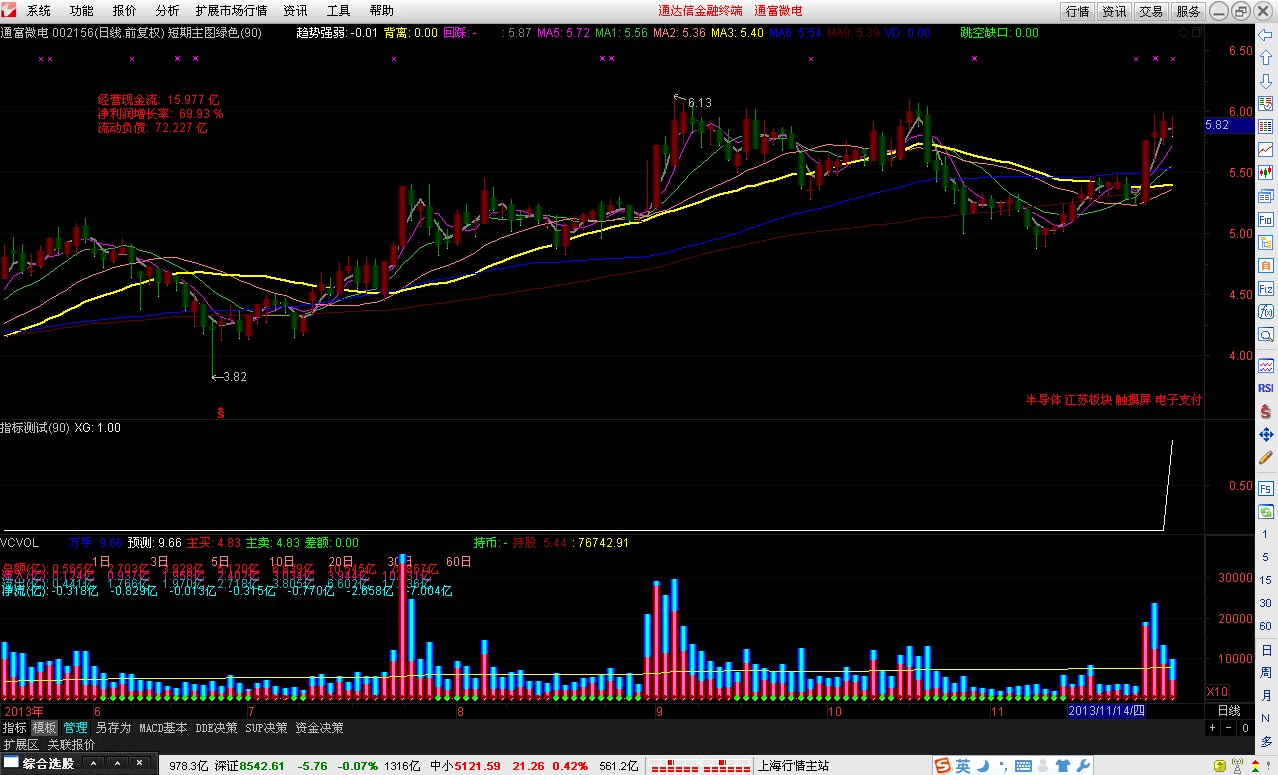Open the f(x) formula icon
Image resolution: width=1278 pixels, height=775 pixels.
(x=1266, y=312)
